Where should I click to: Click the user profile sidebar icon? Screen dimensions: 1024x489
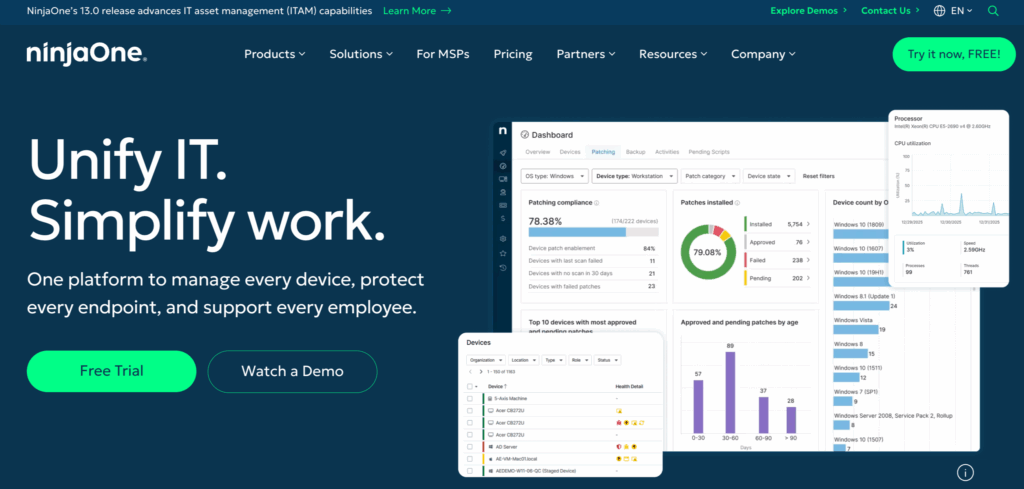503,192
